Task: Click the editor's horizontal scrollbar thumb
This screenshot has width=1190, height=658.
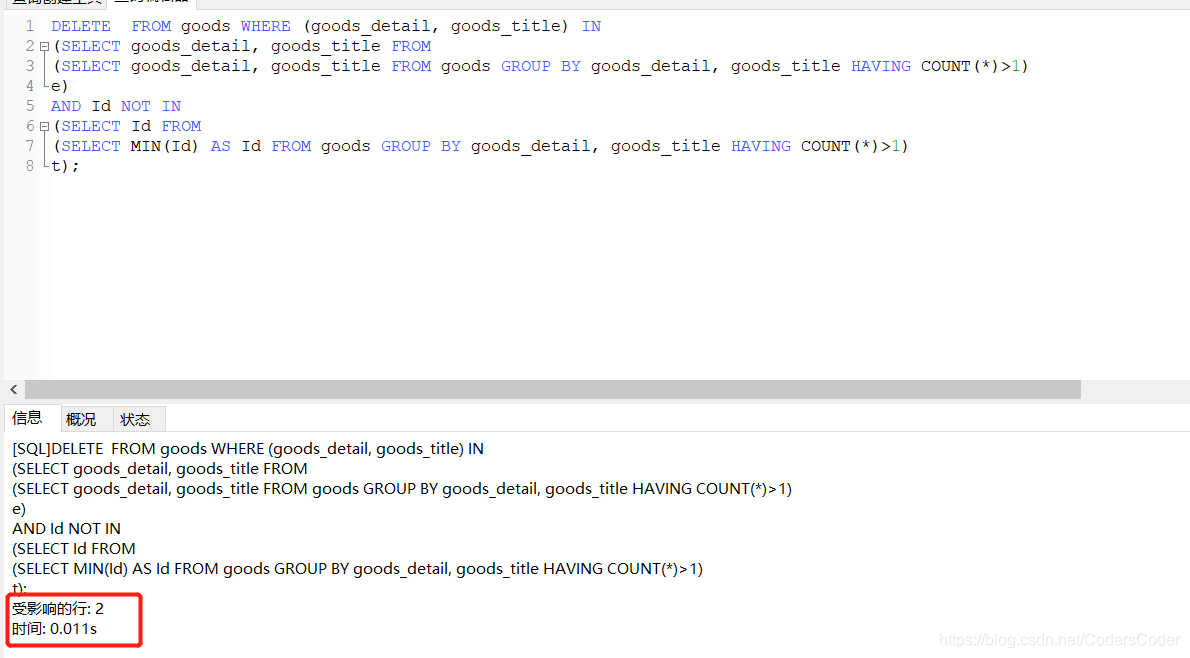Action: pos(552,389)
